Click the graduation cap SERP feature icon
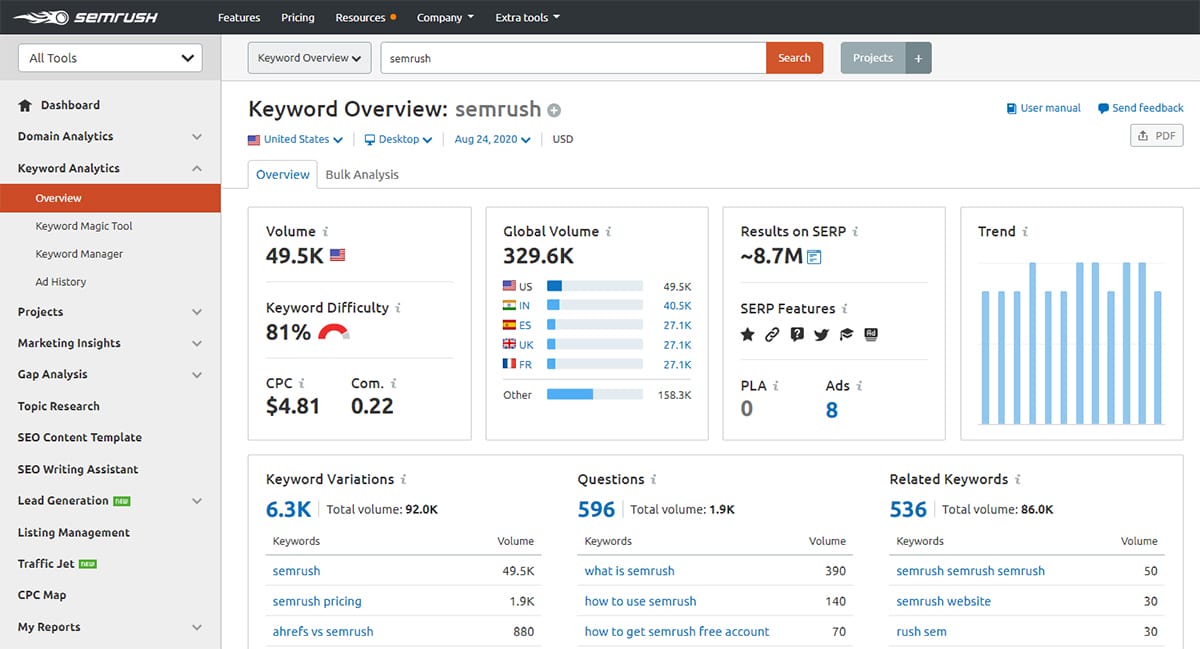Viewport: 1200px width, 649px height. pos(847,335)
